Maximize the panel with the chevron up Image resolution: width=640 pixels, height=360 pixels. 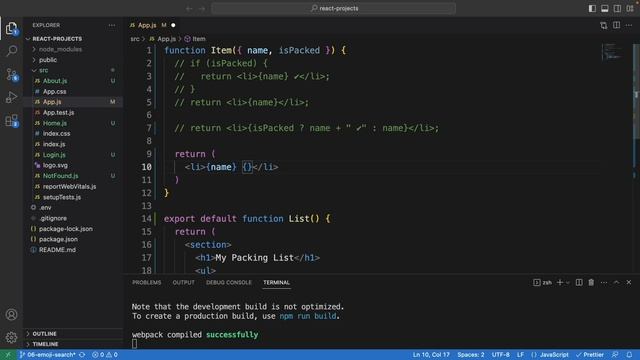(x=616, y=282)
